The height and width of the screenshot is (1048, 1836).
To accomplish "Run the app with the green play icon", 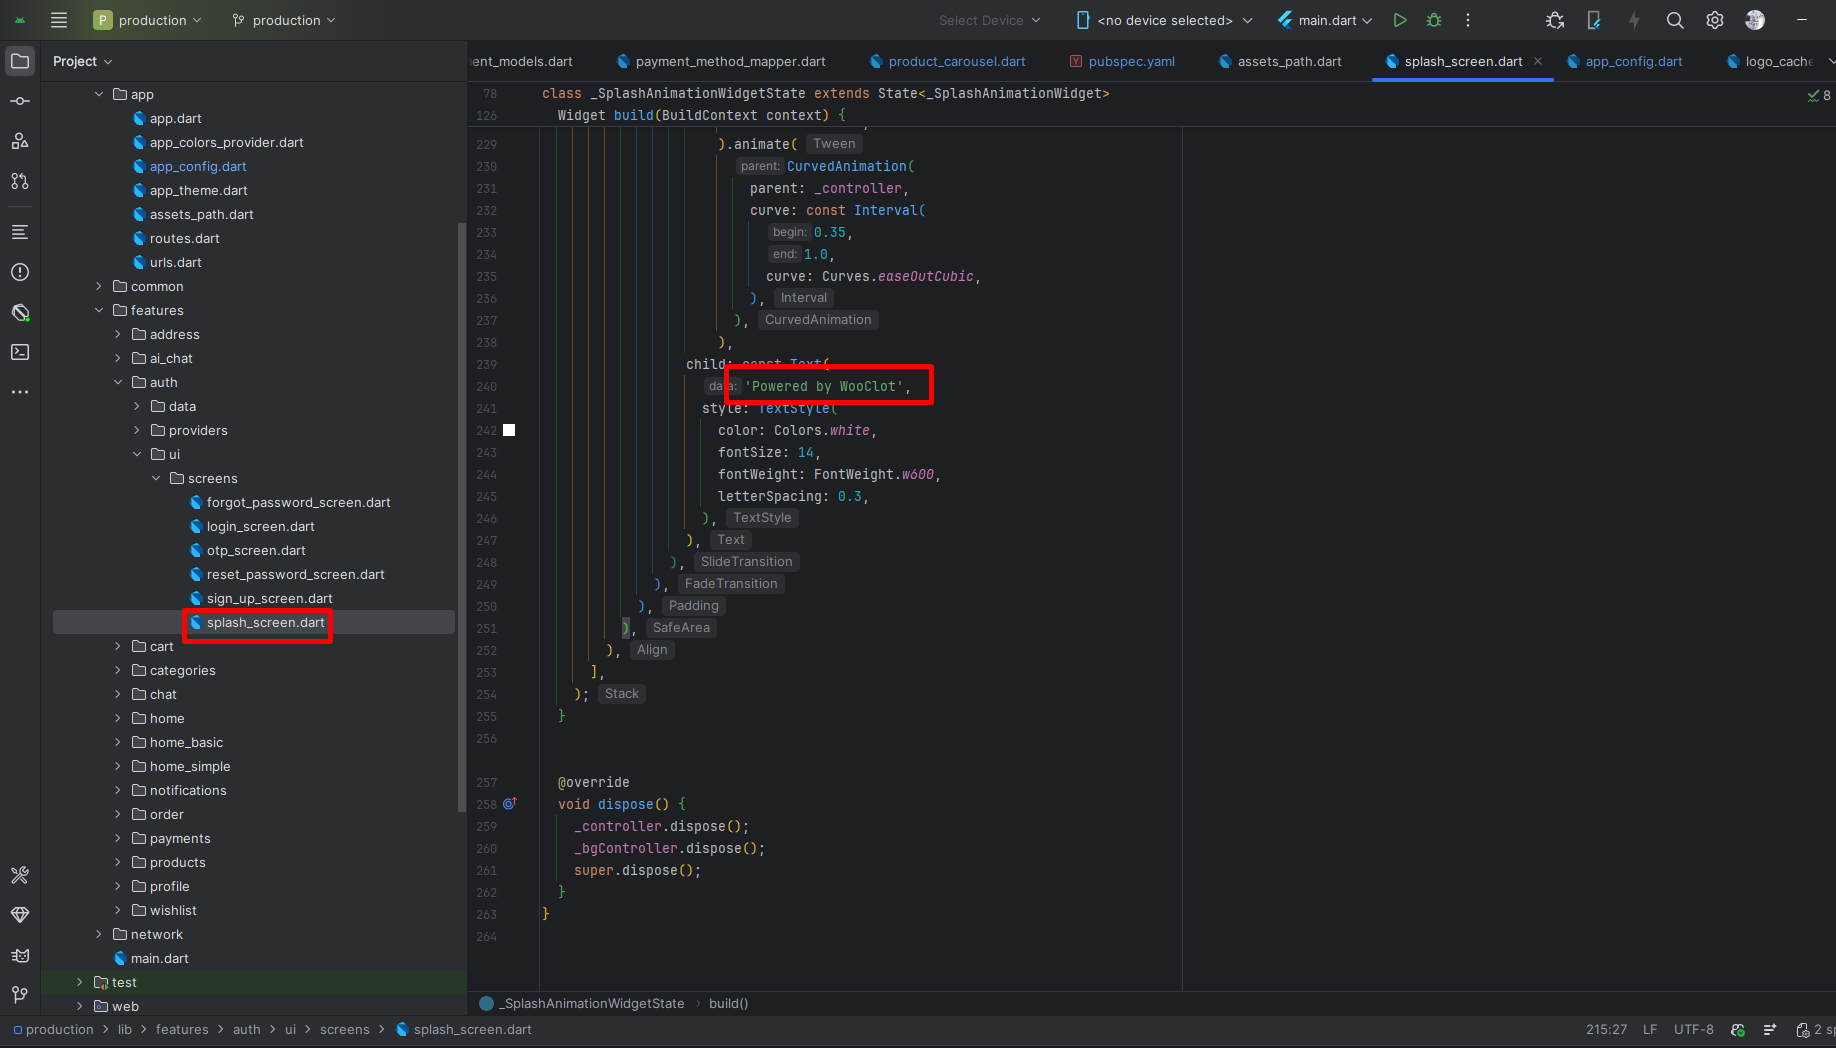I will coord(1400,20).
